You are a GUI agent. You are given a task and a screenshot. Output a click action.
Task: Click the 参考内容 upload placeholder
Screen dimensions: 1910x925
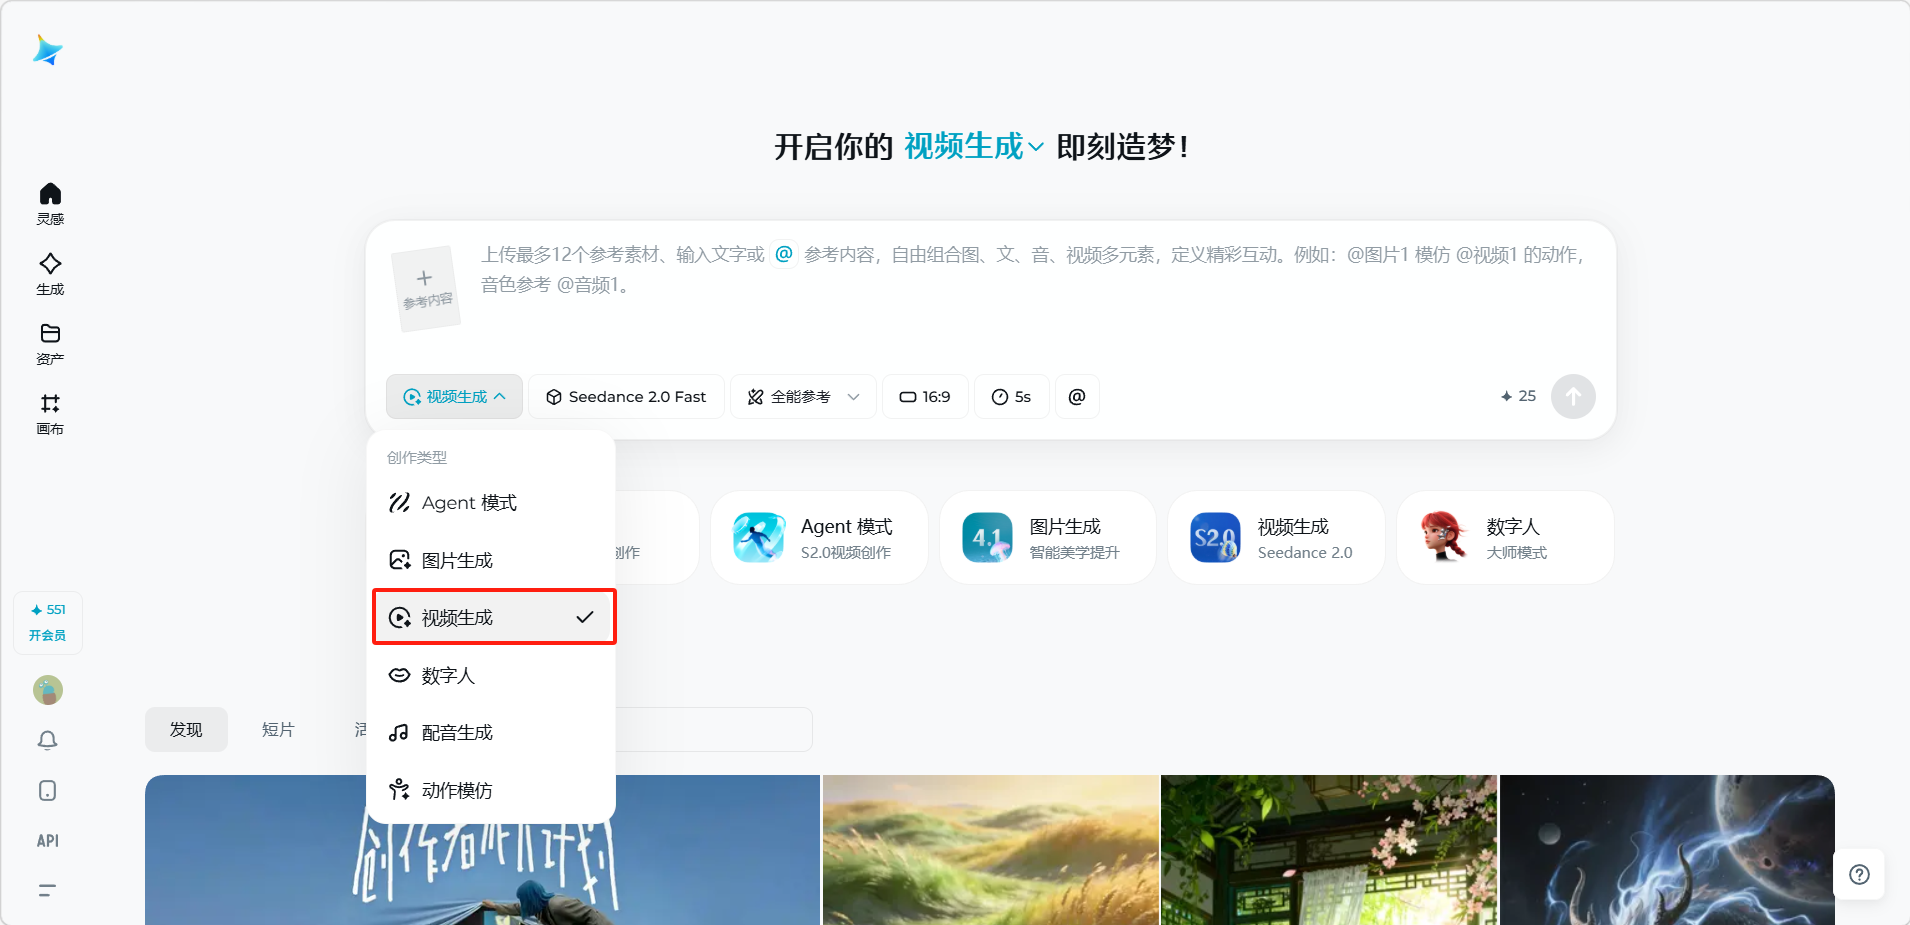coord(426,289)
